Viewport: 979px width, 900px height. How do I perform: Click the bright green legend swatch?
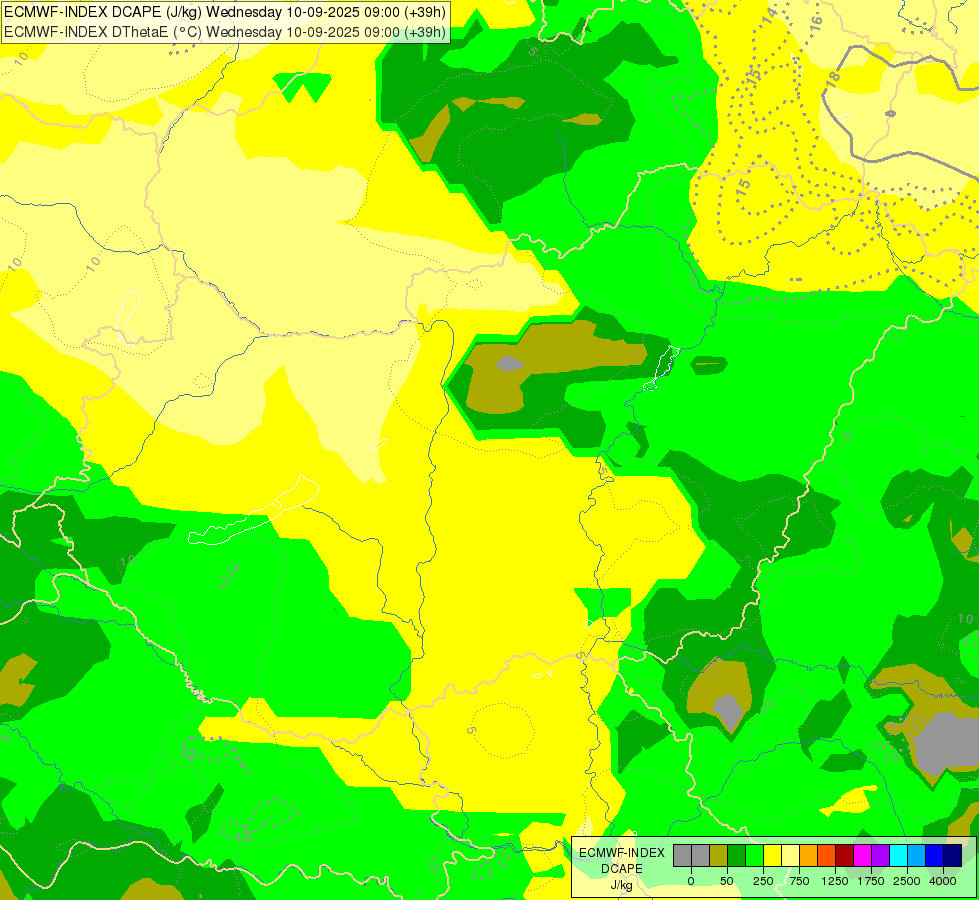755,856
